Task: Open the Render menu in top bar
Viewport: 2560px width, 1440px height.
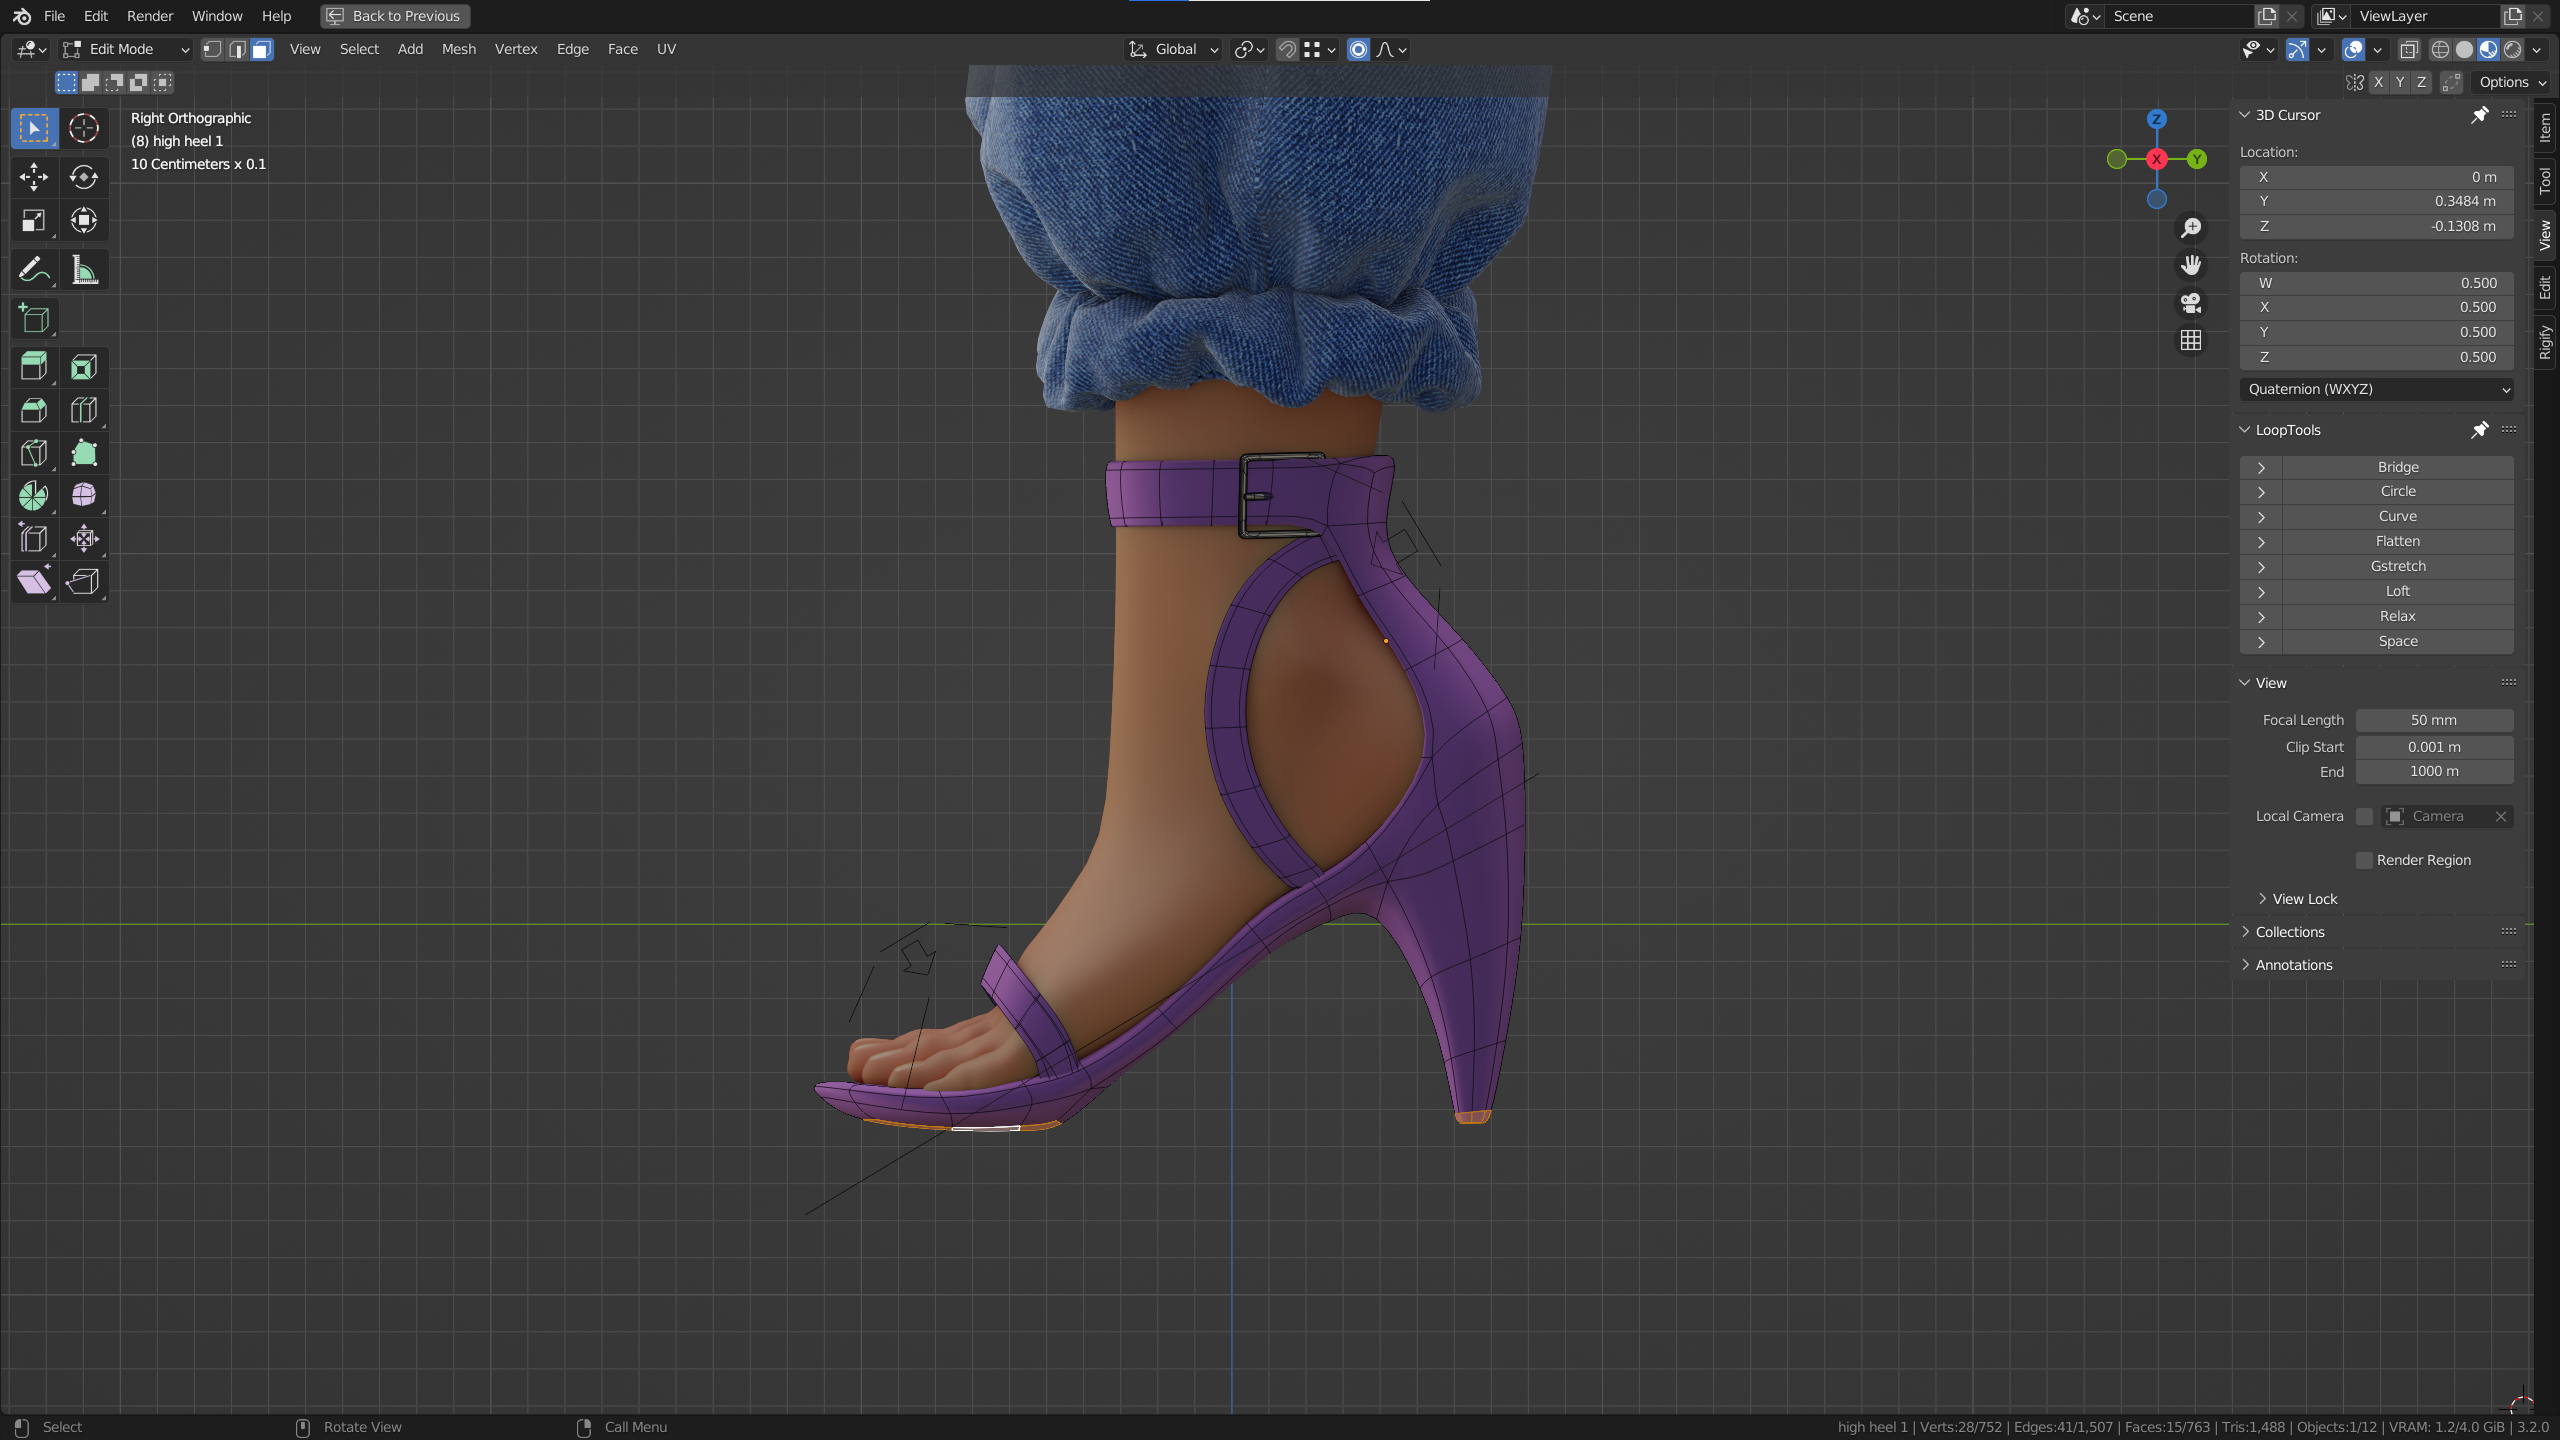Action: [150, 16]
